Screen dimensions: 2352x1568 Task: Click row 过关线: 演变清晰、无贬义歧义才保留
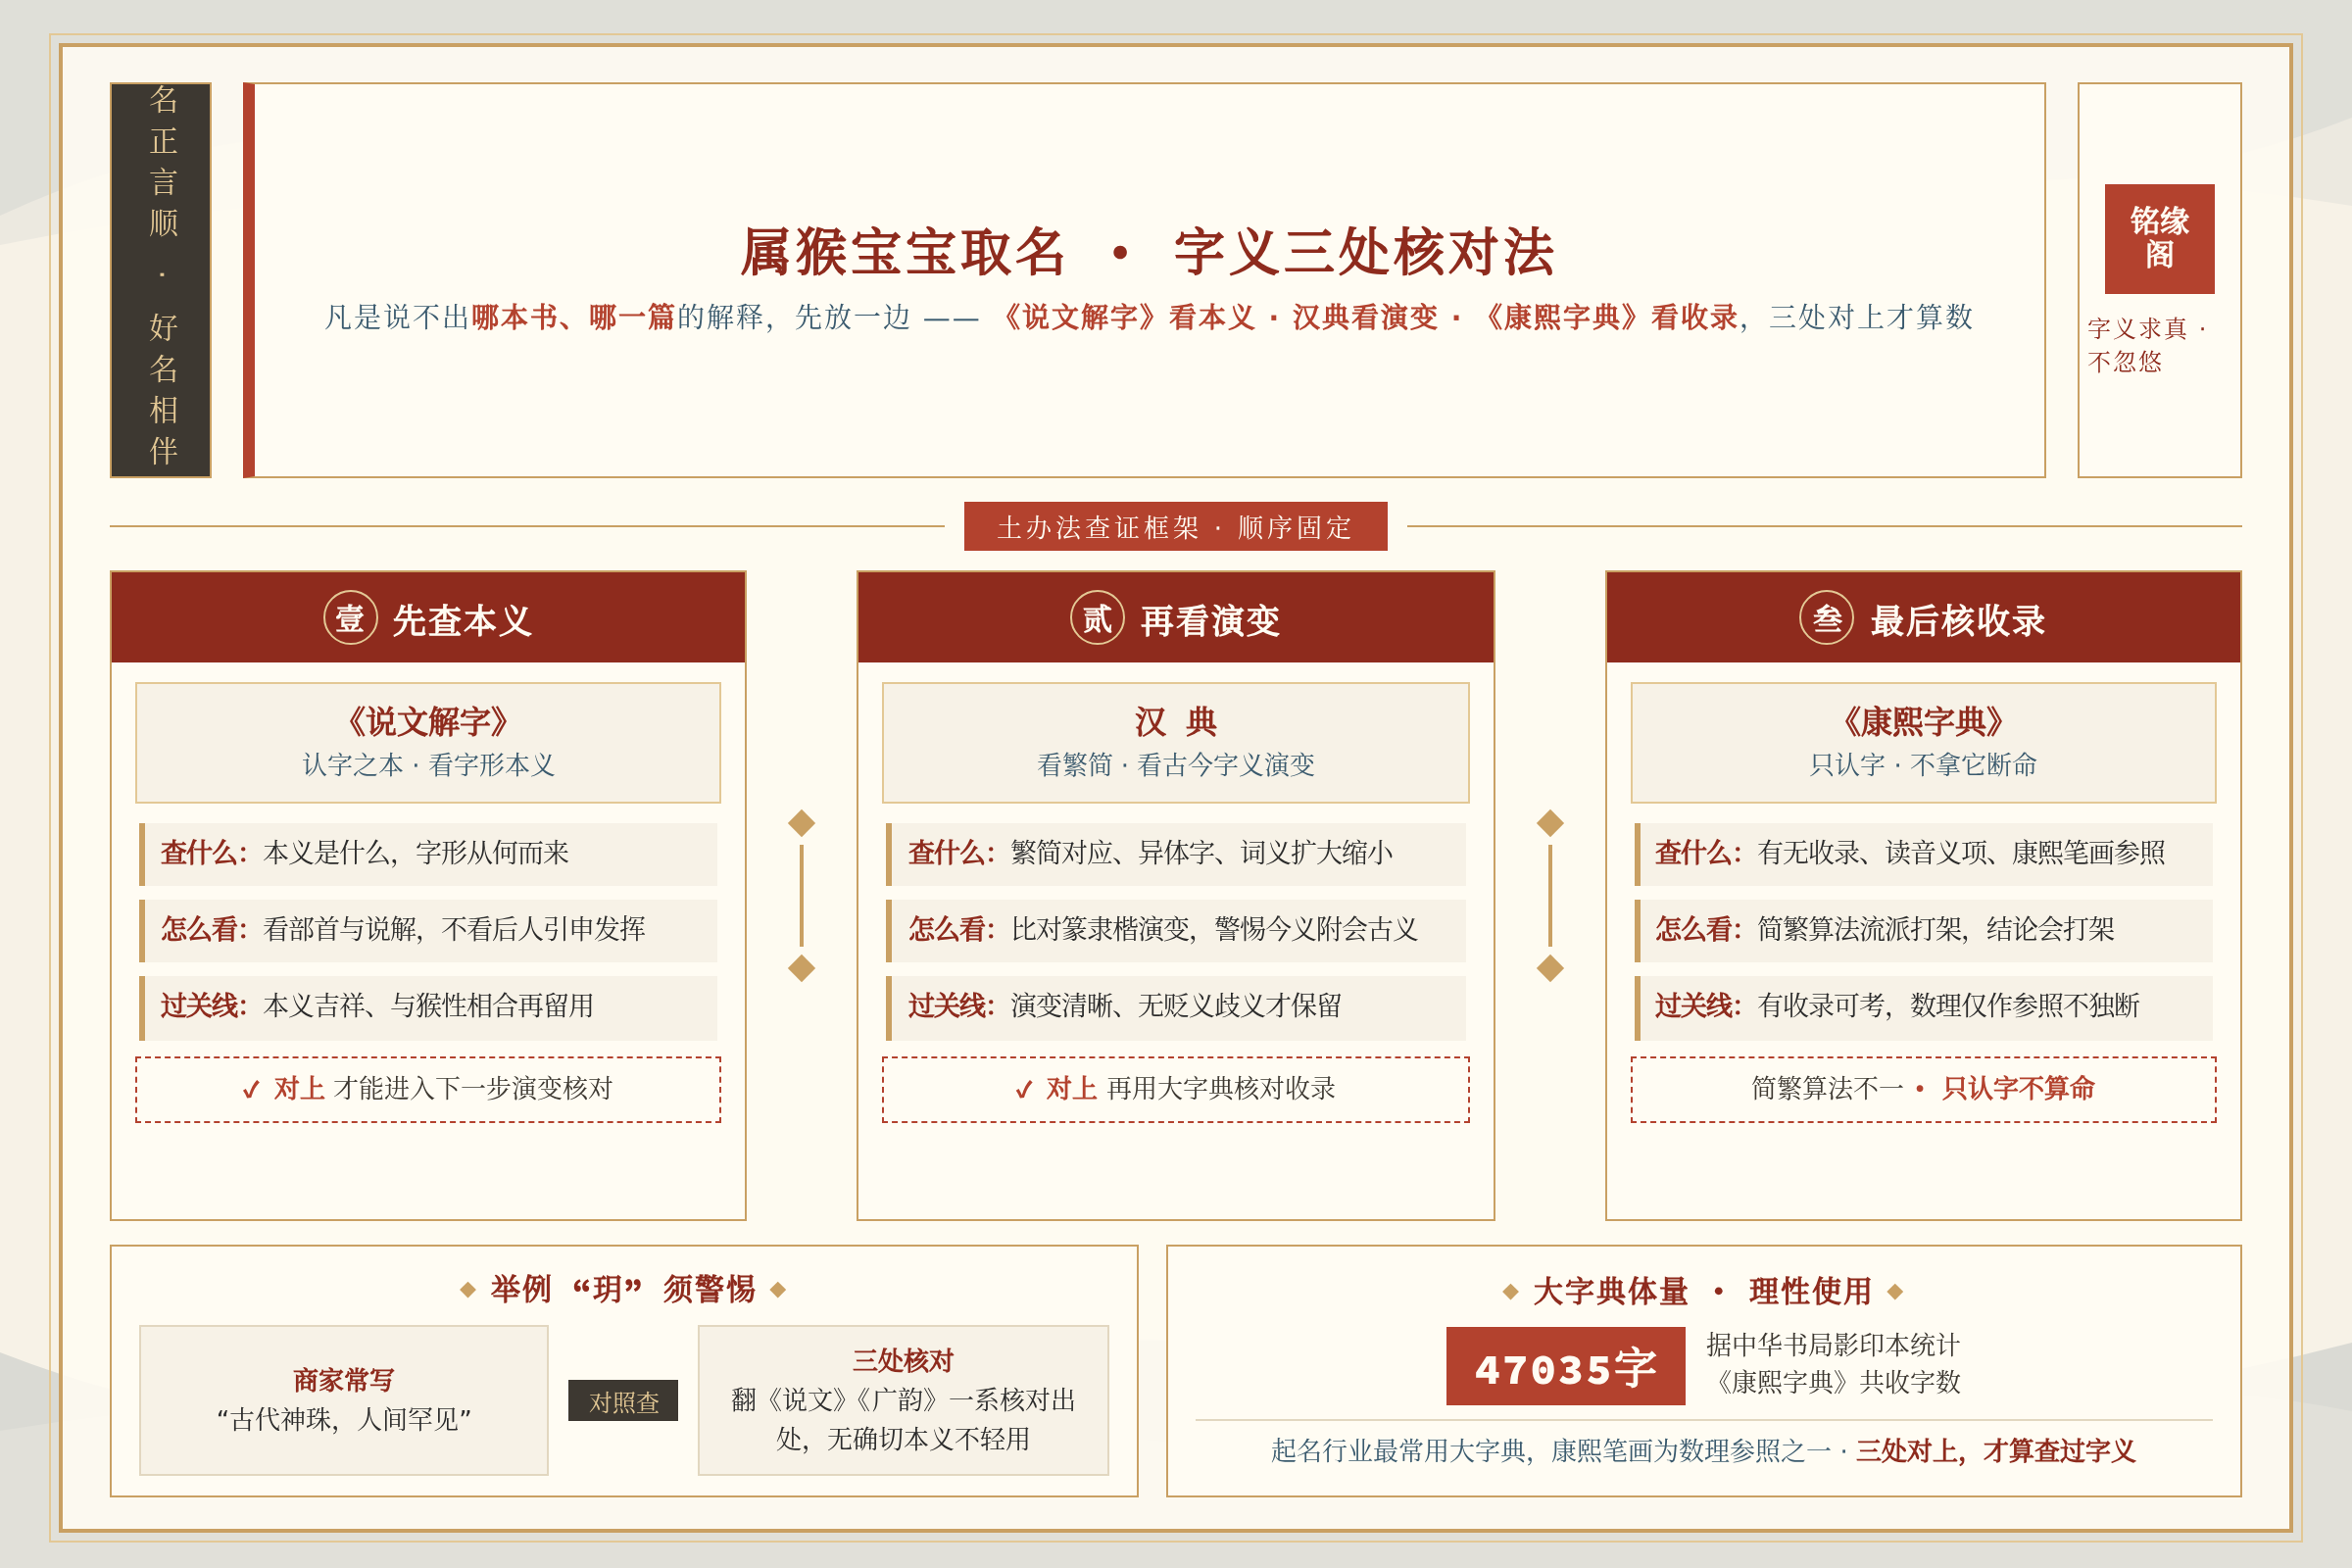1175,1007
